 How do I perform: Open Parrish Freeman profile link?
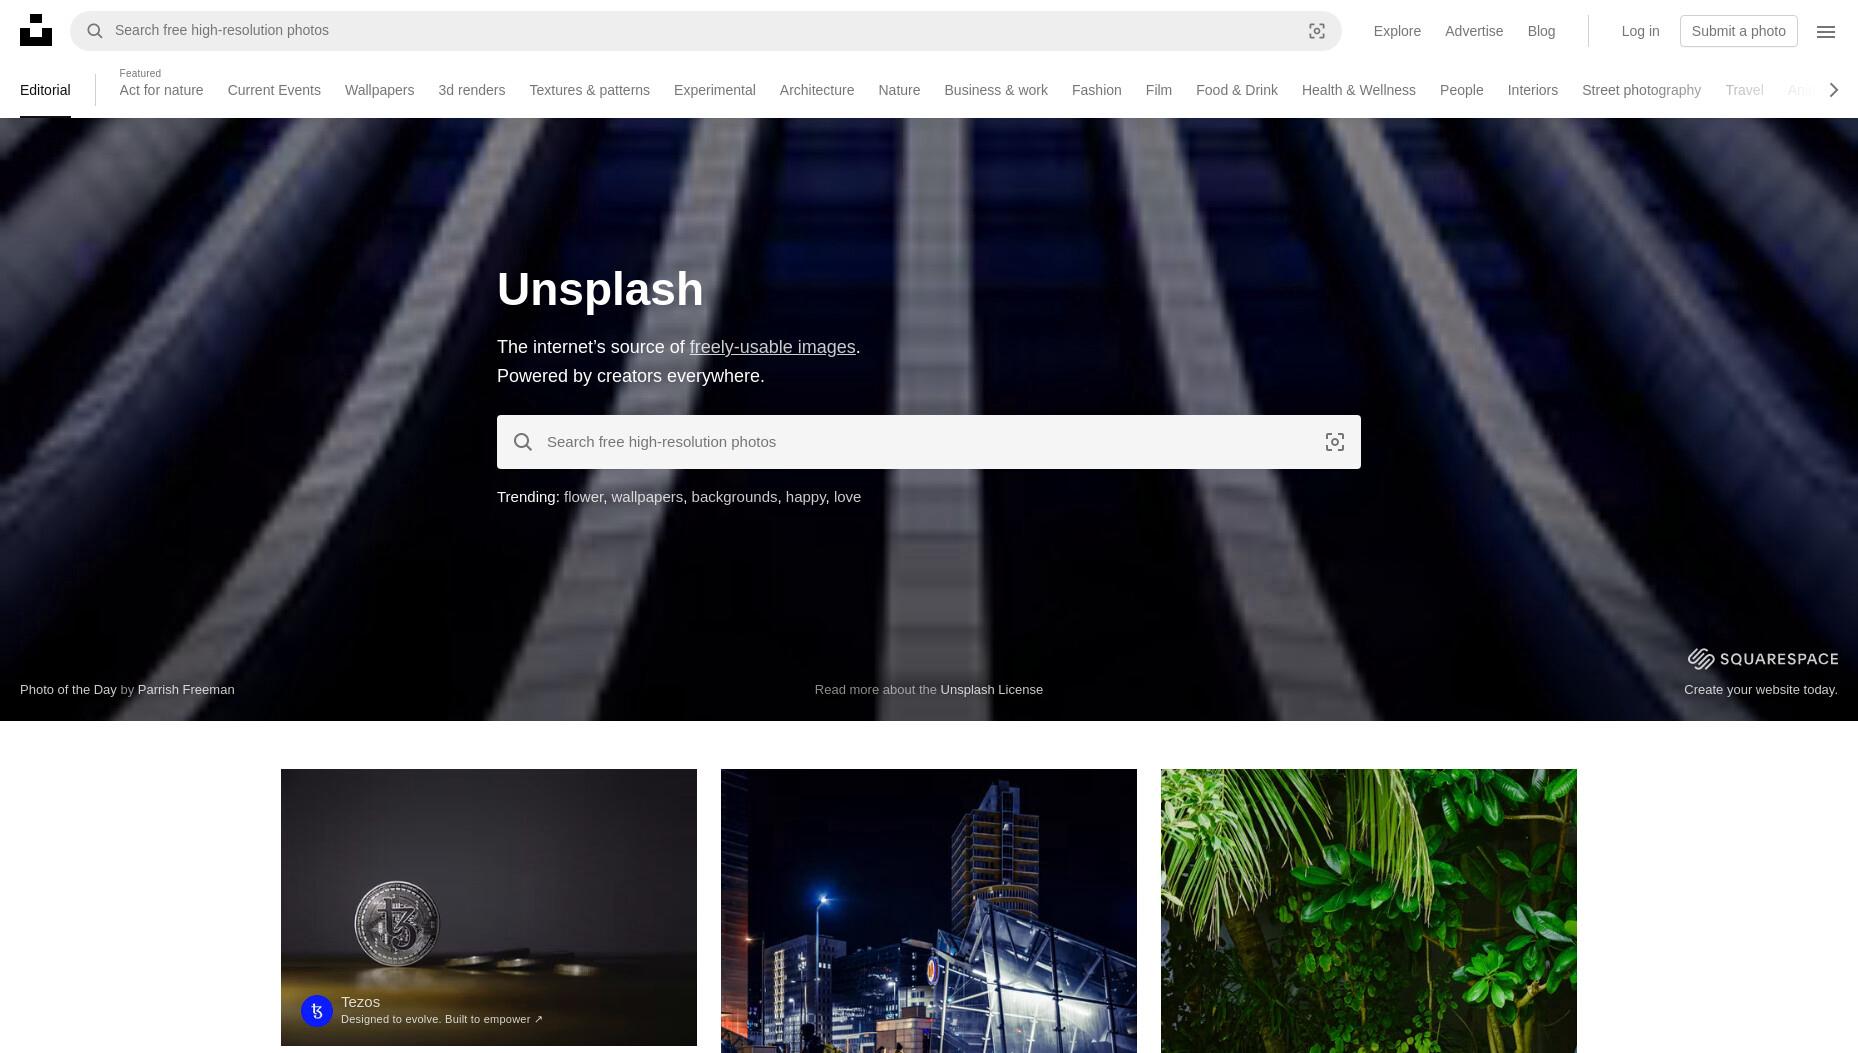(x=186, y=689)
